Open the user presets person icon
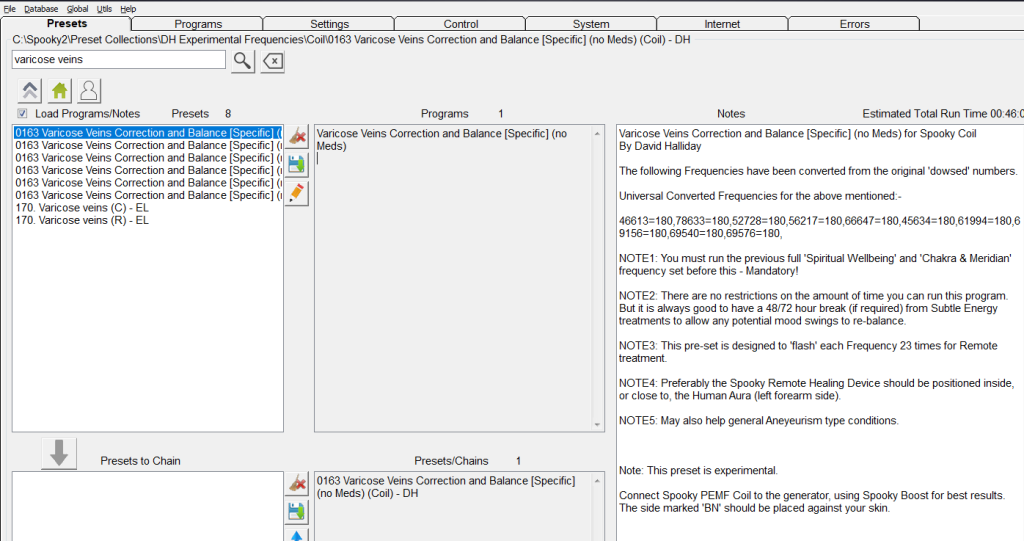 pos(90,91)
